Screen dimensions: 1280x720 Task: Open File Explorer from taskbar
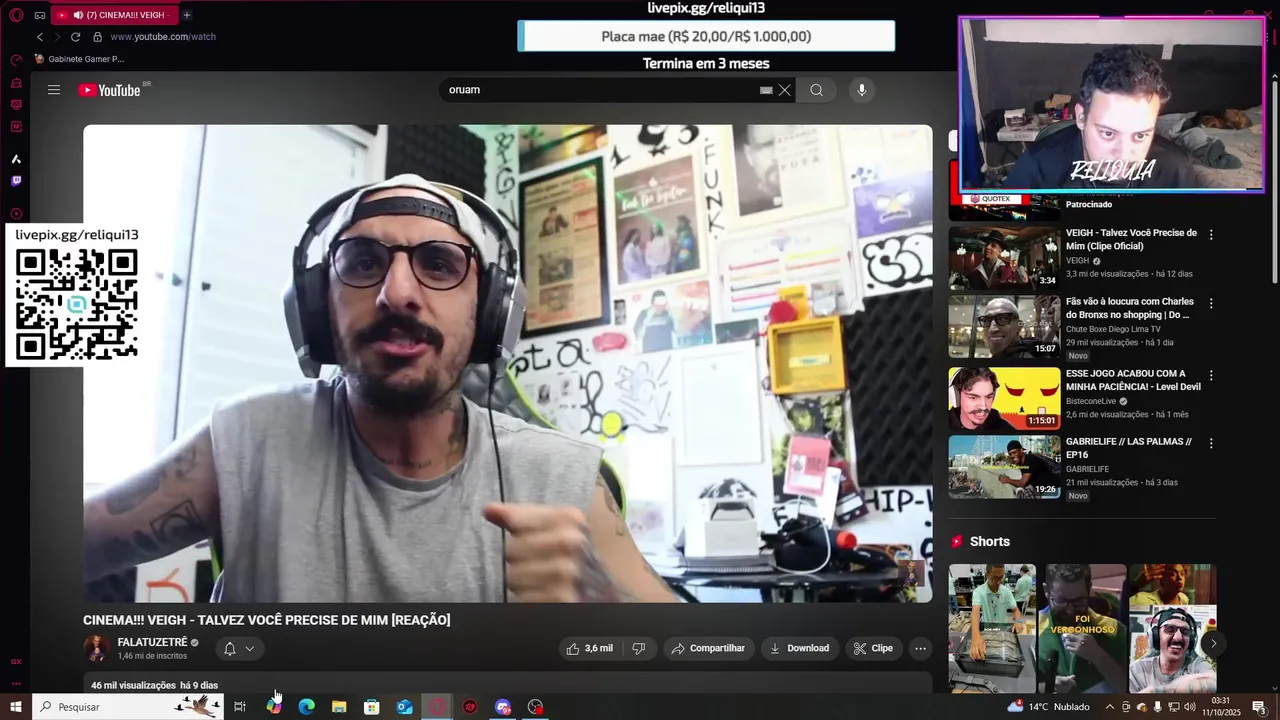[339, 707]
